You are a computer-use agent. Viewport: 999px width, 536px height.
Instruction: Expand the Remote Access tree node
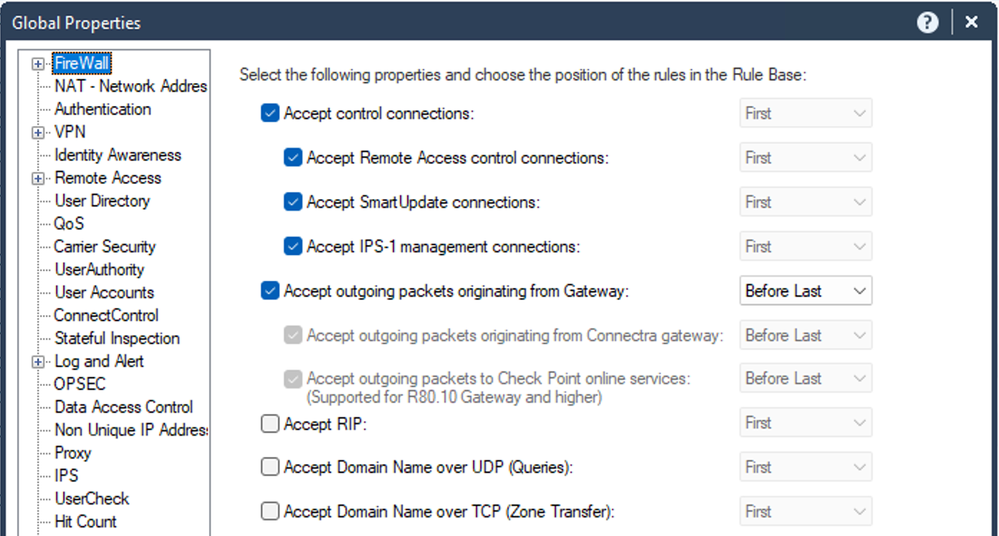tap(38, 178)
